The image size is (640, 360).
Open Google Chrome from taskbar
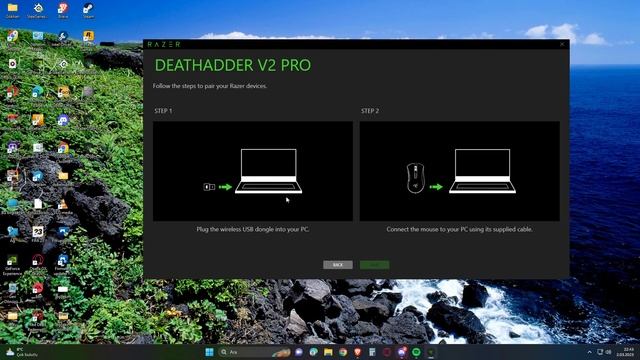click(x=343, y=352)
